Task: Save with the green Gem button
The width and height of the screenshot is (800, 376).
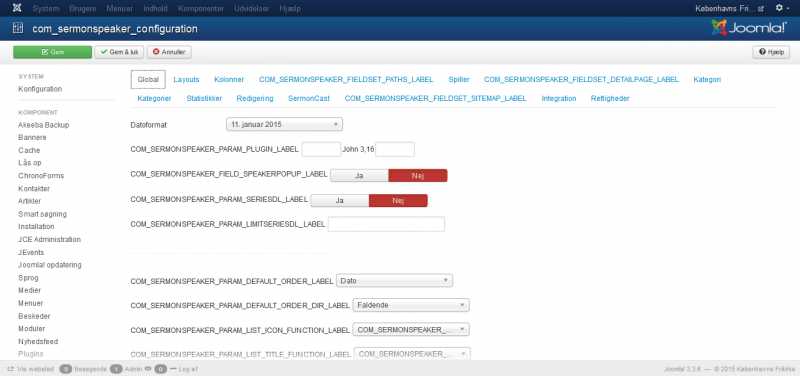Action: click(53, 52)
